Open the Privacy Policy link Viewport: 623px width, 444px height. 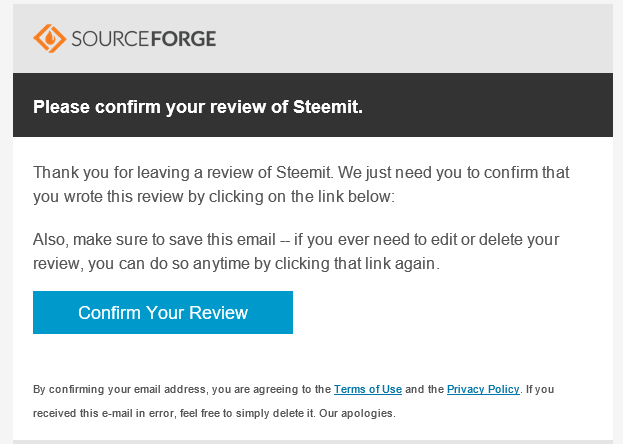pos(483,389)
